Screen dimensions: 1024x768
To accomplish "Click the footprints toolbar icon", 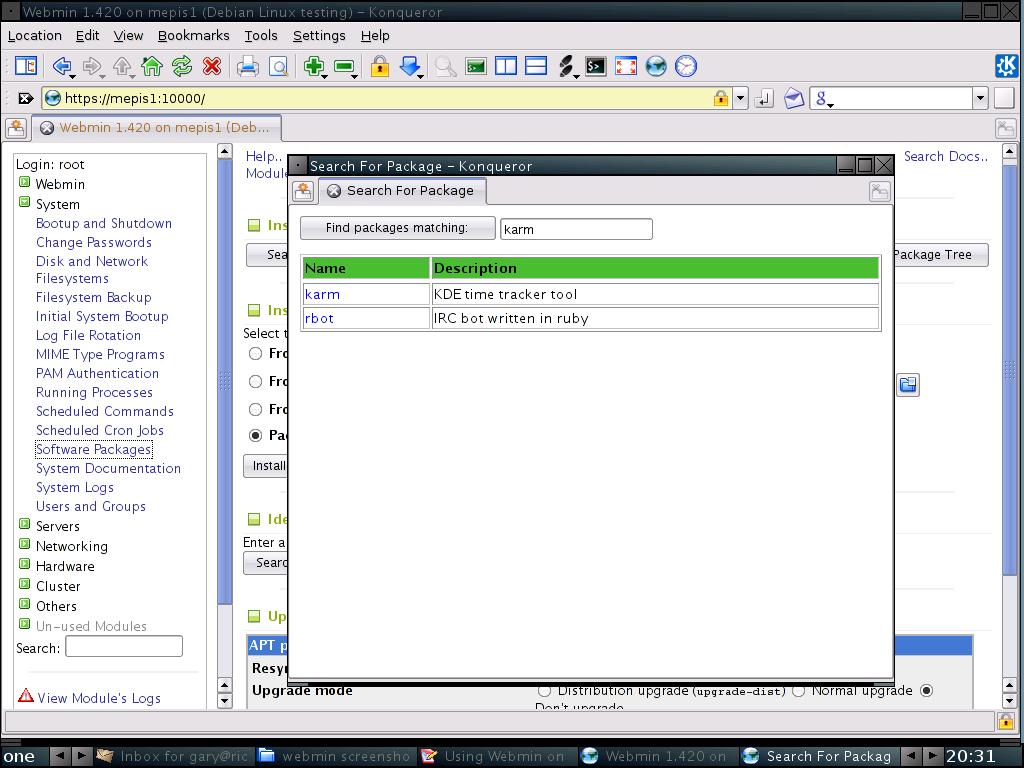I will point(566,66).
